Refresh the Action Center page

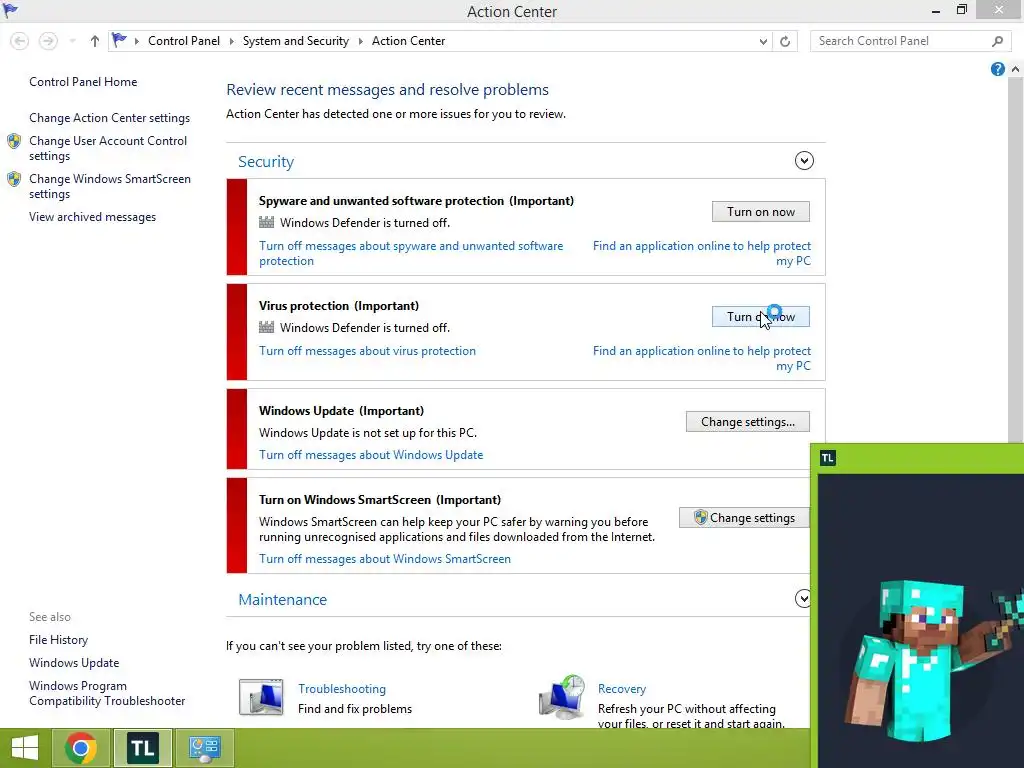[785, 41]
